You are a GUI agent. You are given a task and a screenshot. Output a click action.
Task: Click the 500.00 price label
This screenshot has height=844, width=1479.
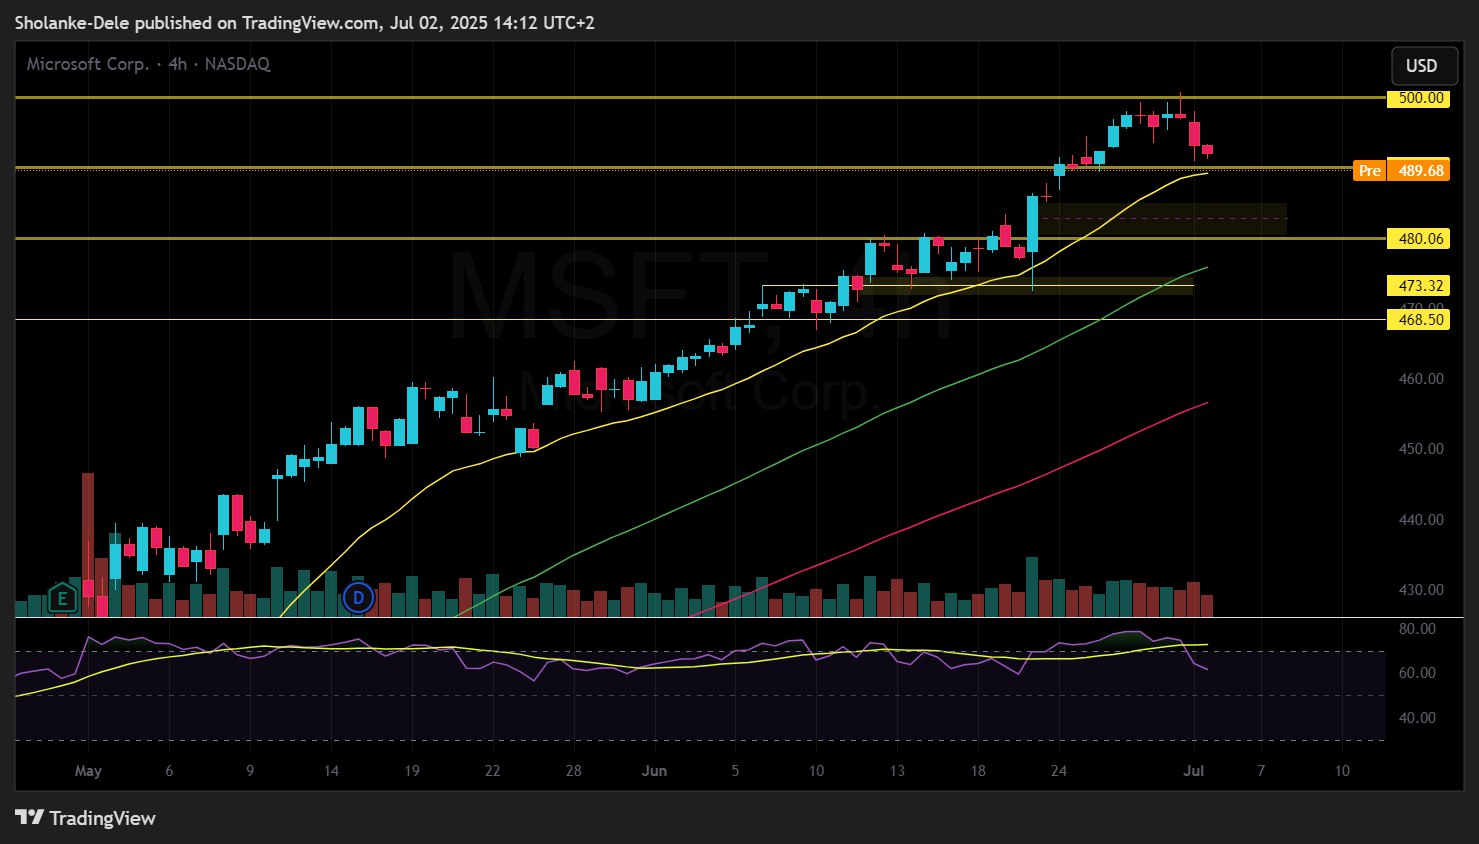[x=1418, y=98]
